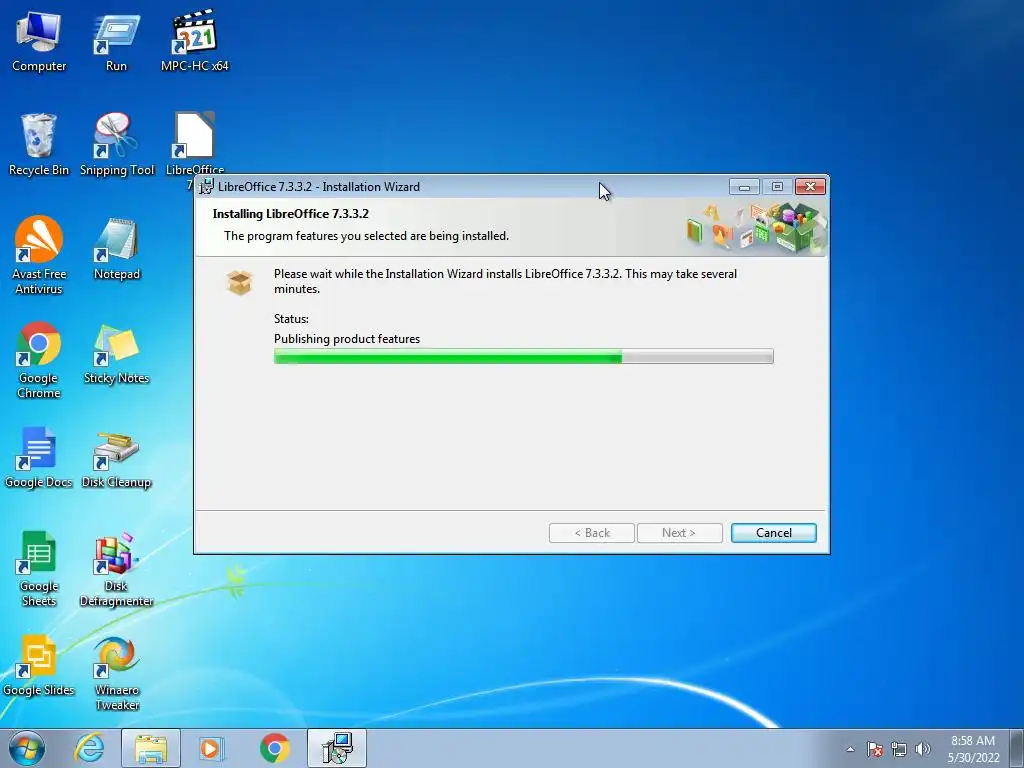Minimize the Installation Wizard window
Viewport: 1024px width, 768px height.
click(744, 187)
